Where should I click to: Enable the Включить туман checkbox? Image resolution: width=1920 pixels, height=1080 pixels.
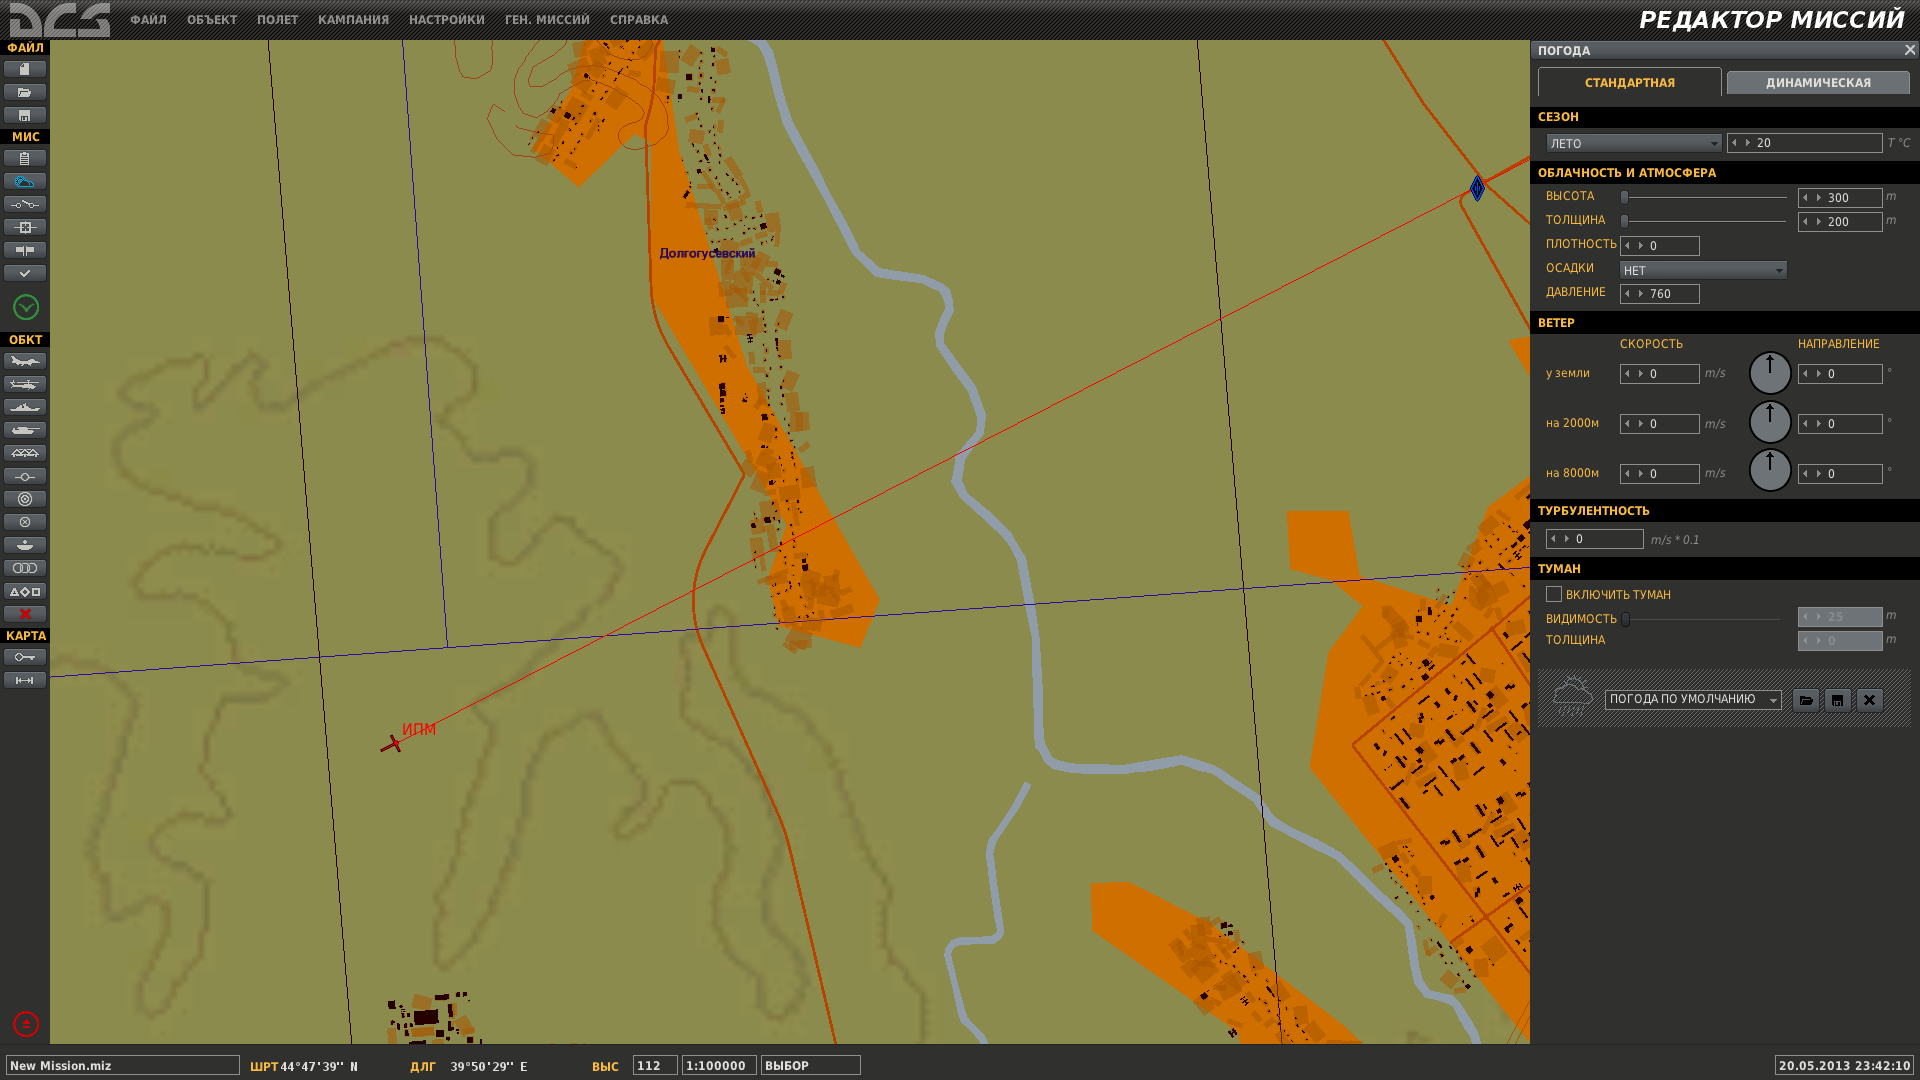[1554, 594]
